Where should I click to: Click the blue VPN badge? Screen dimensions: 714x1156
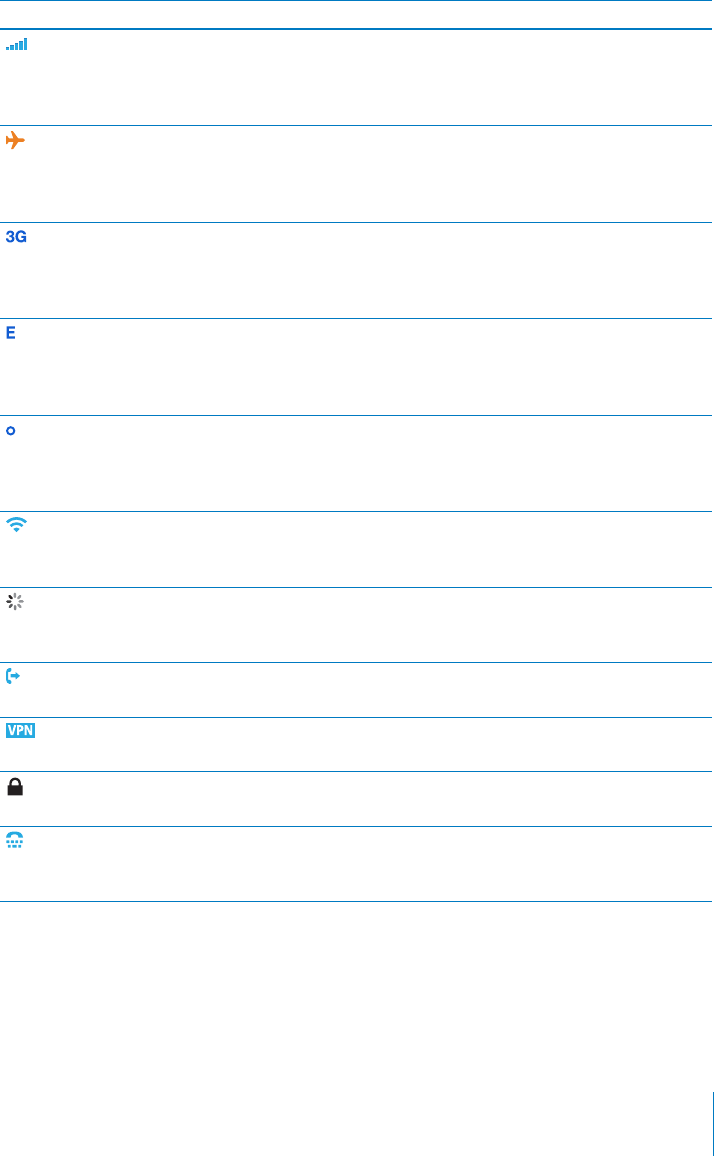[21, 731]
